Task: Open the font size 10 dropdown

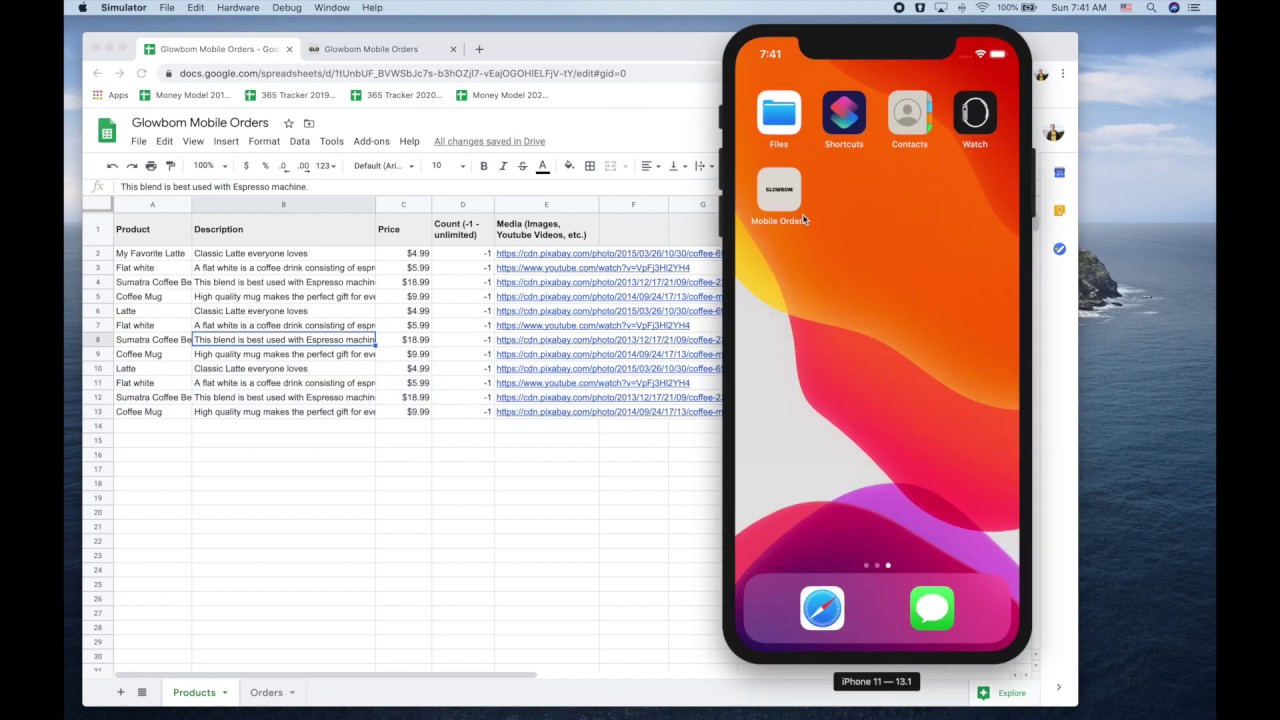Action: [x=448, y=166]
